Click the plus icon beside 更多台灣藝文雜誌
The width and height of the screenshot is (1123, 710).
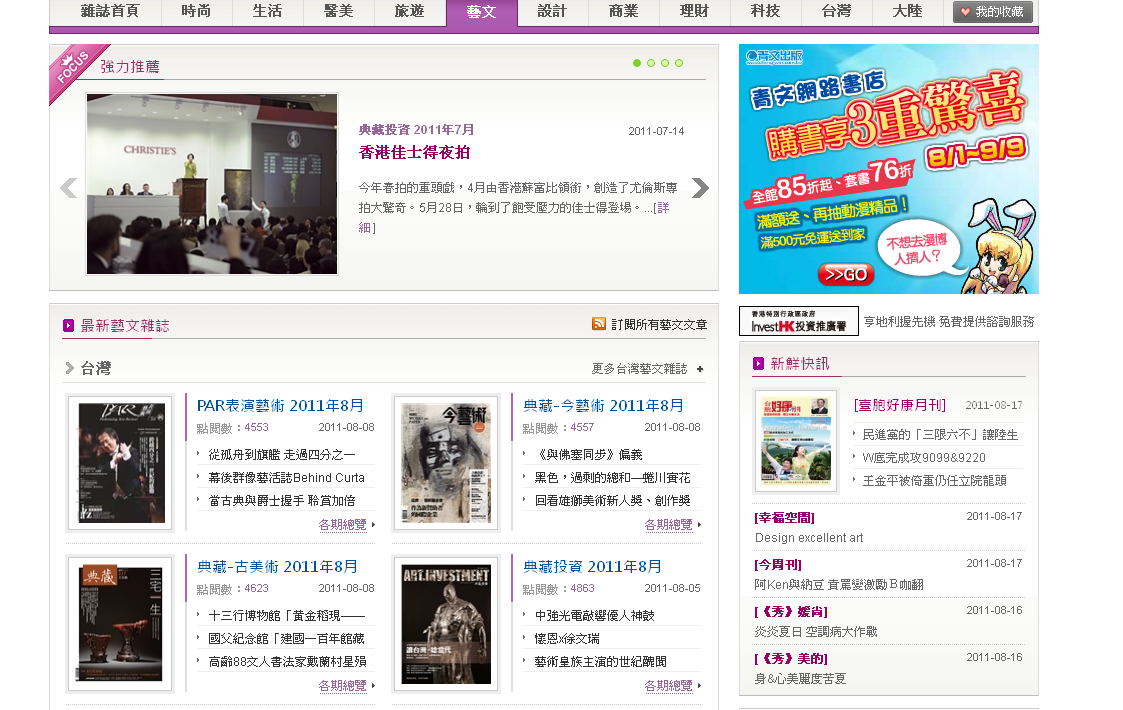pyautogui.click(x=700, y=369)
